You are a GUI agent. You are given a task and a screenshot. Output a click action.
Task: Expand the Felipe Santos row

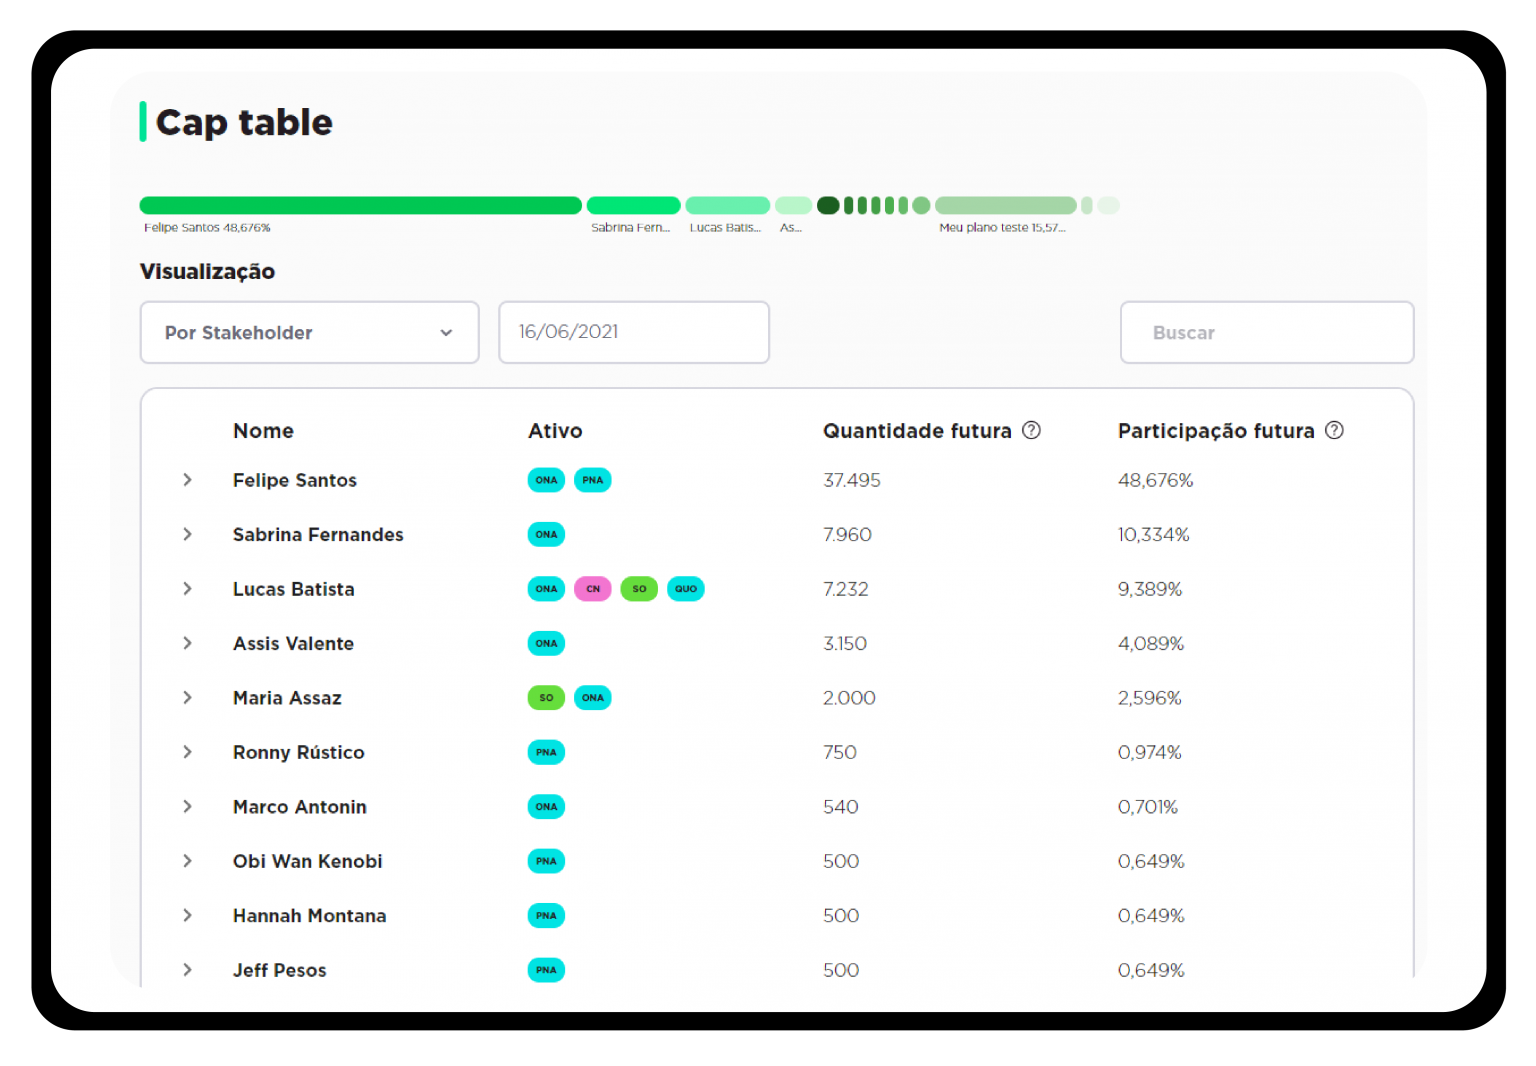coord(187,480)
